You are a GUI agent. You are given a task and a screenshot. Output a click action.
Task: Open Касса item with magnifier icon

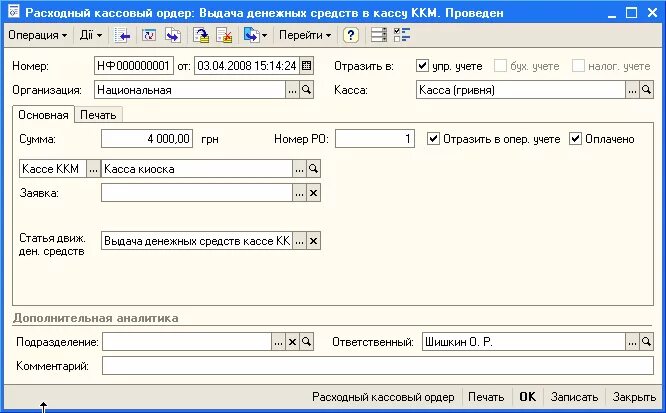click(x=646, y=90)
